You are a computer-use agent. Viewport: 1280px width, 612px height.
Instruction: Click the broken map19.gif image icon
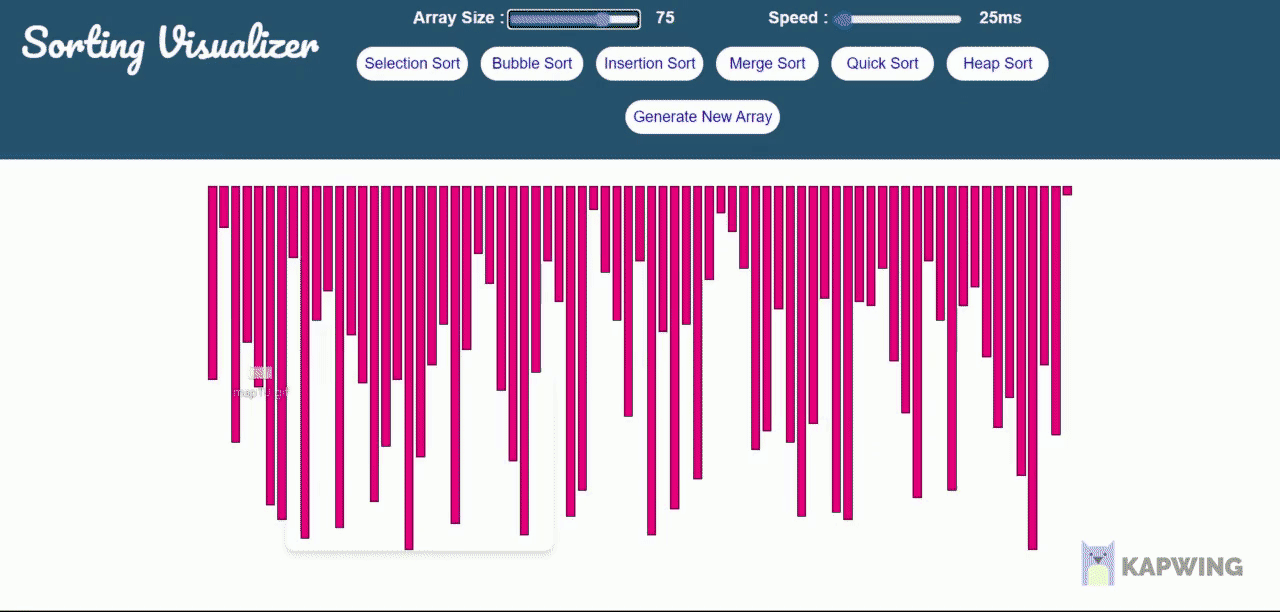point(261,371)
